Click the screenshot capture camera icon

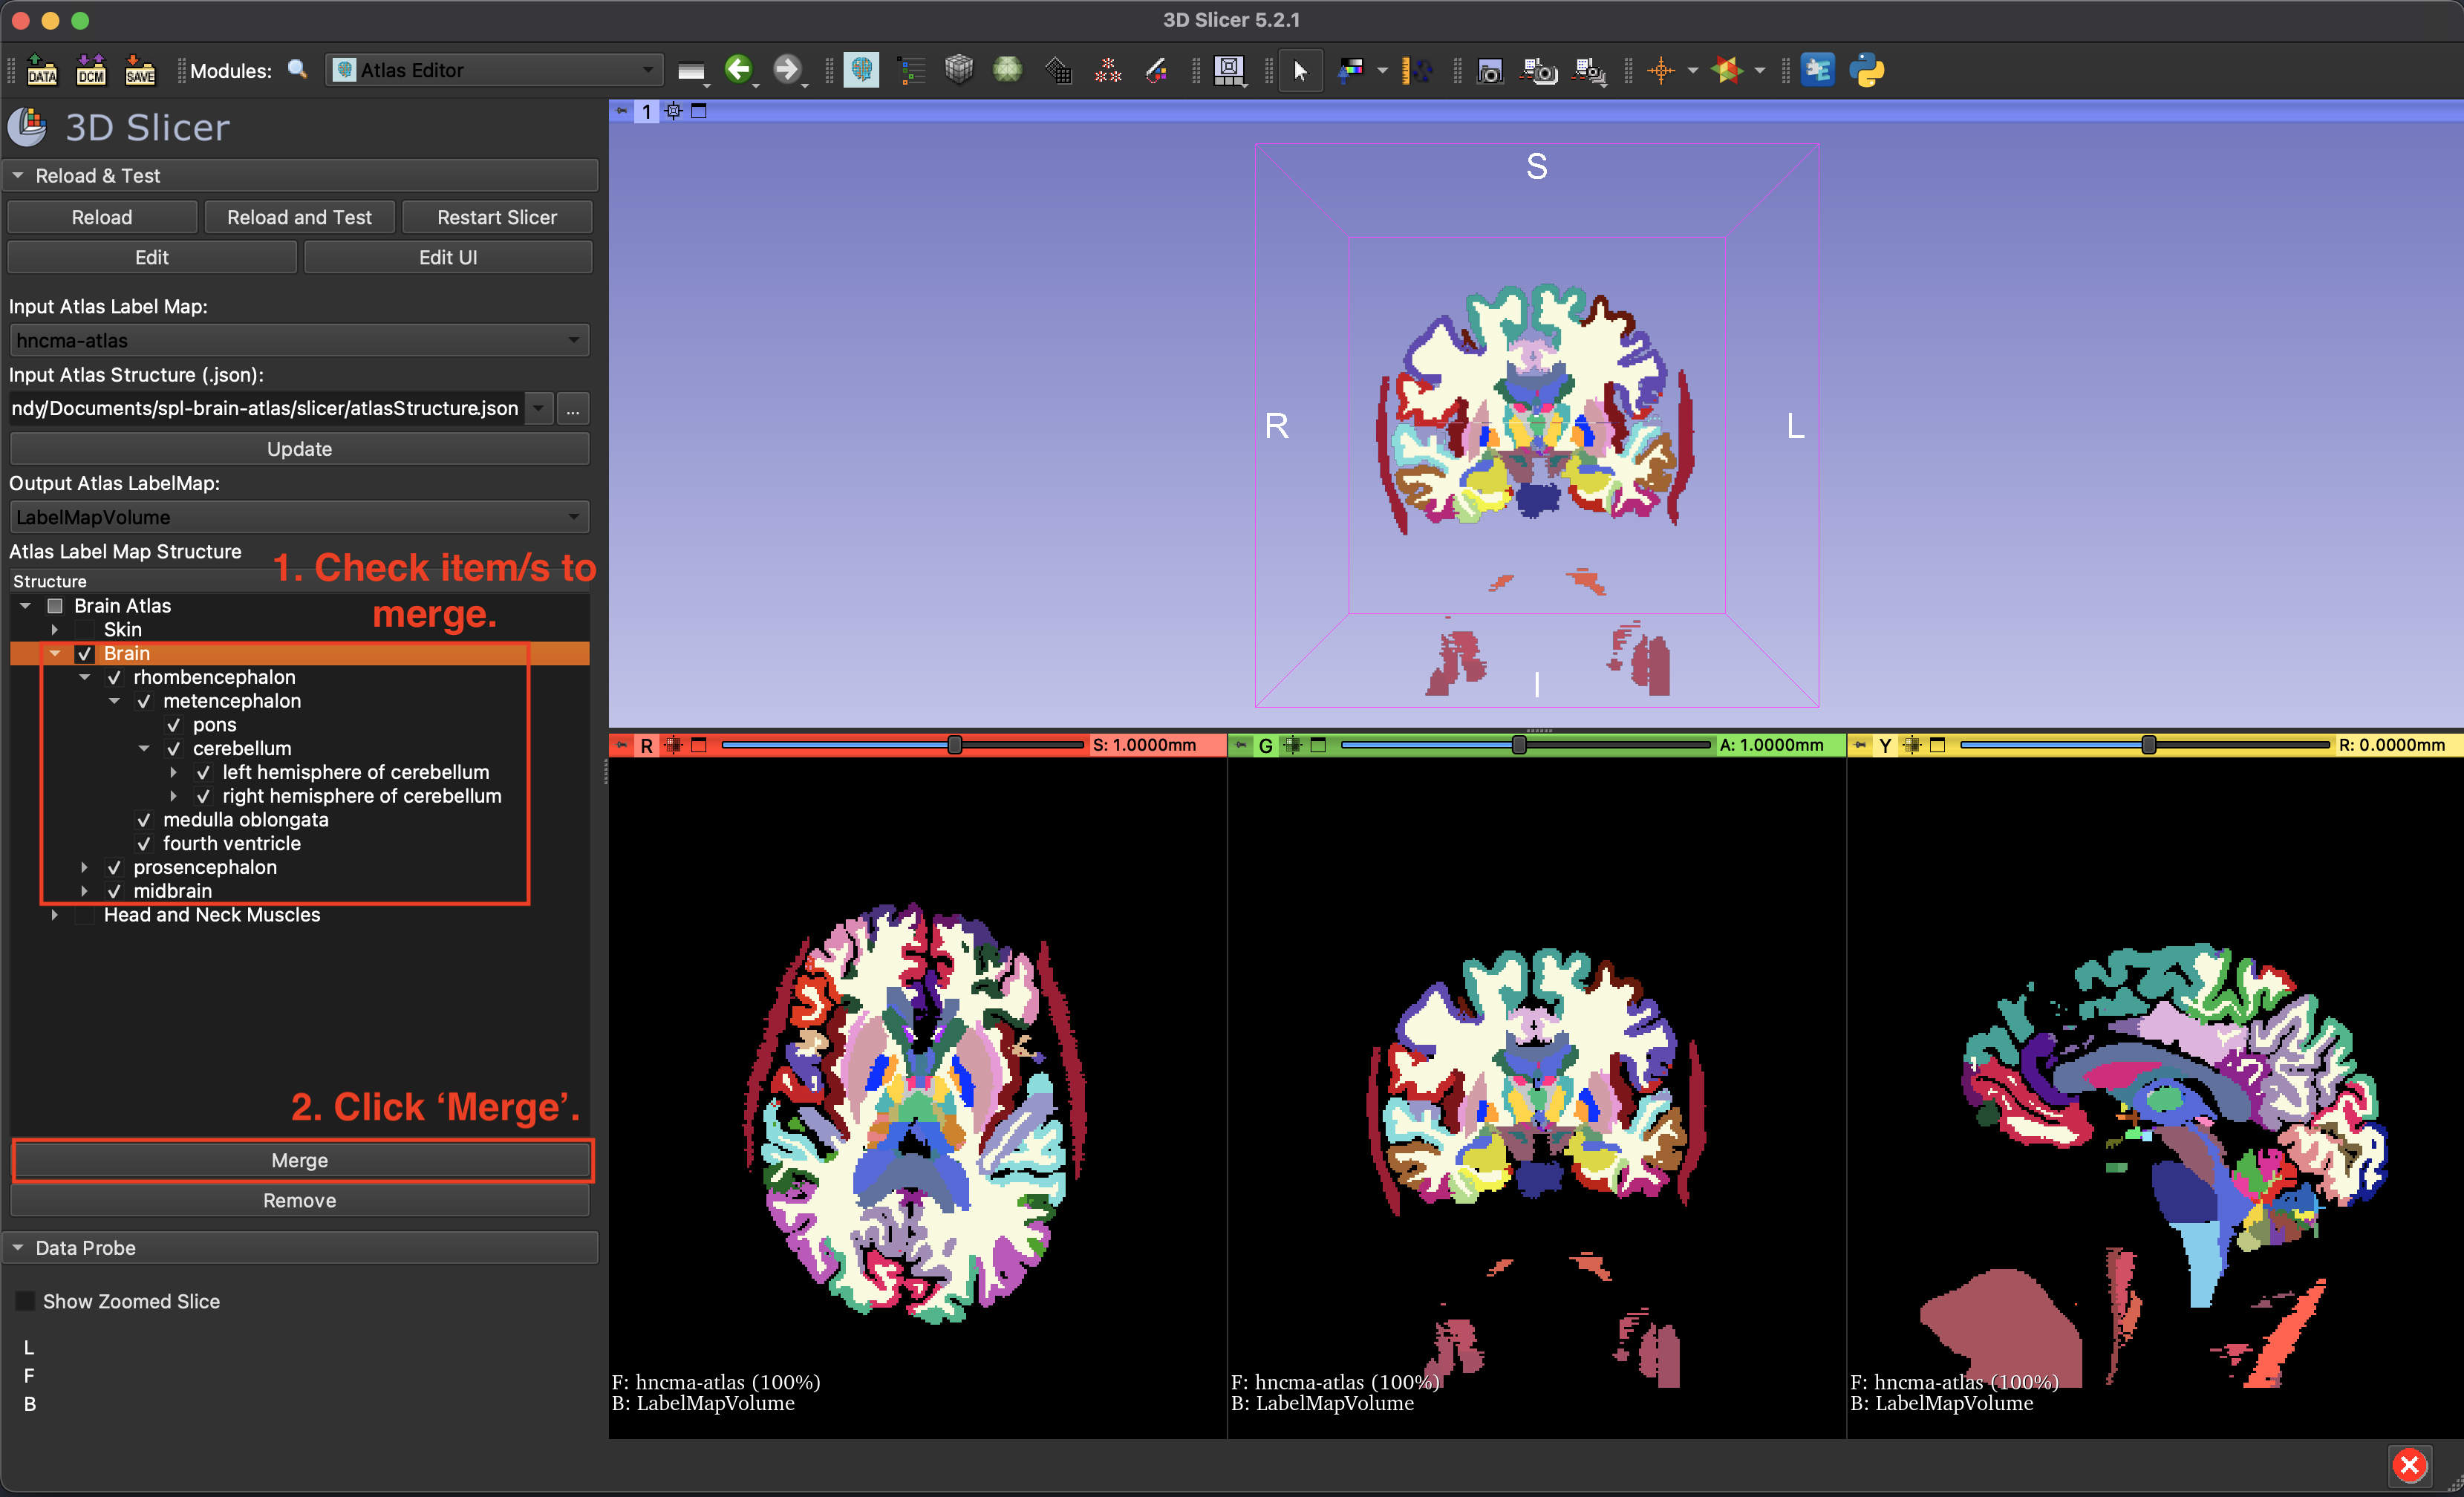point(1489,70)
